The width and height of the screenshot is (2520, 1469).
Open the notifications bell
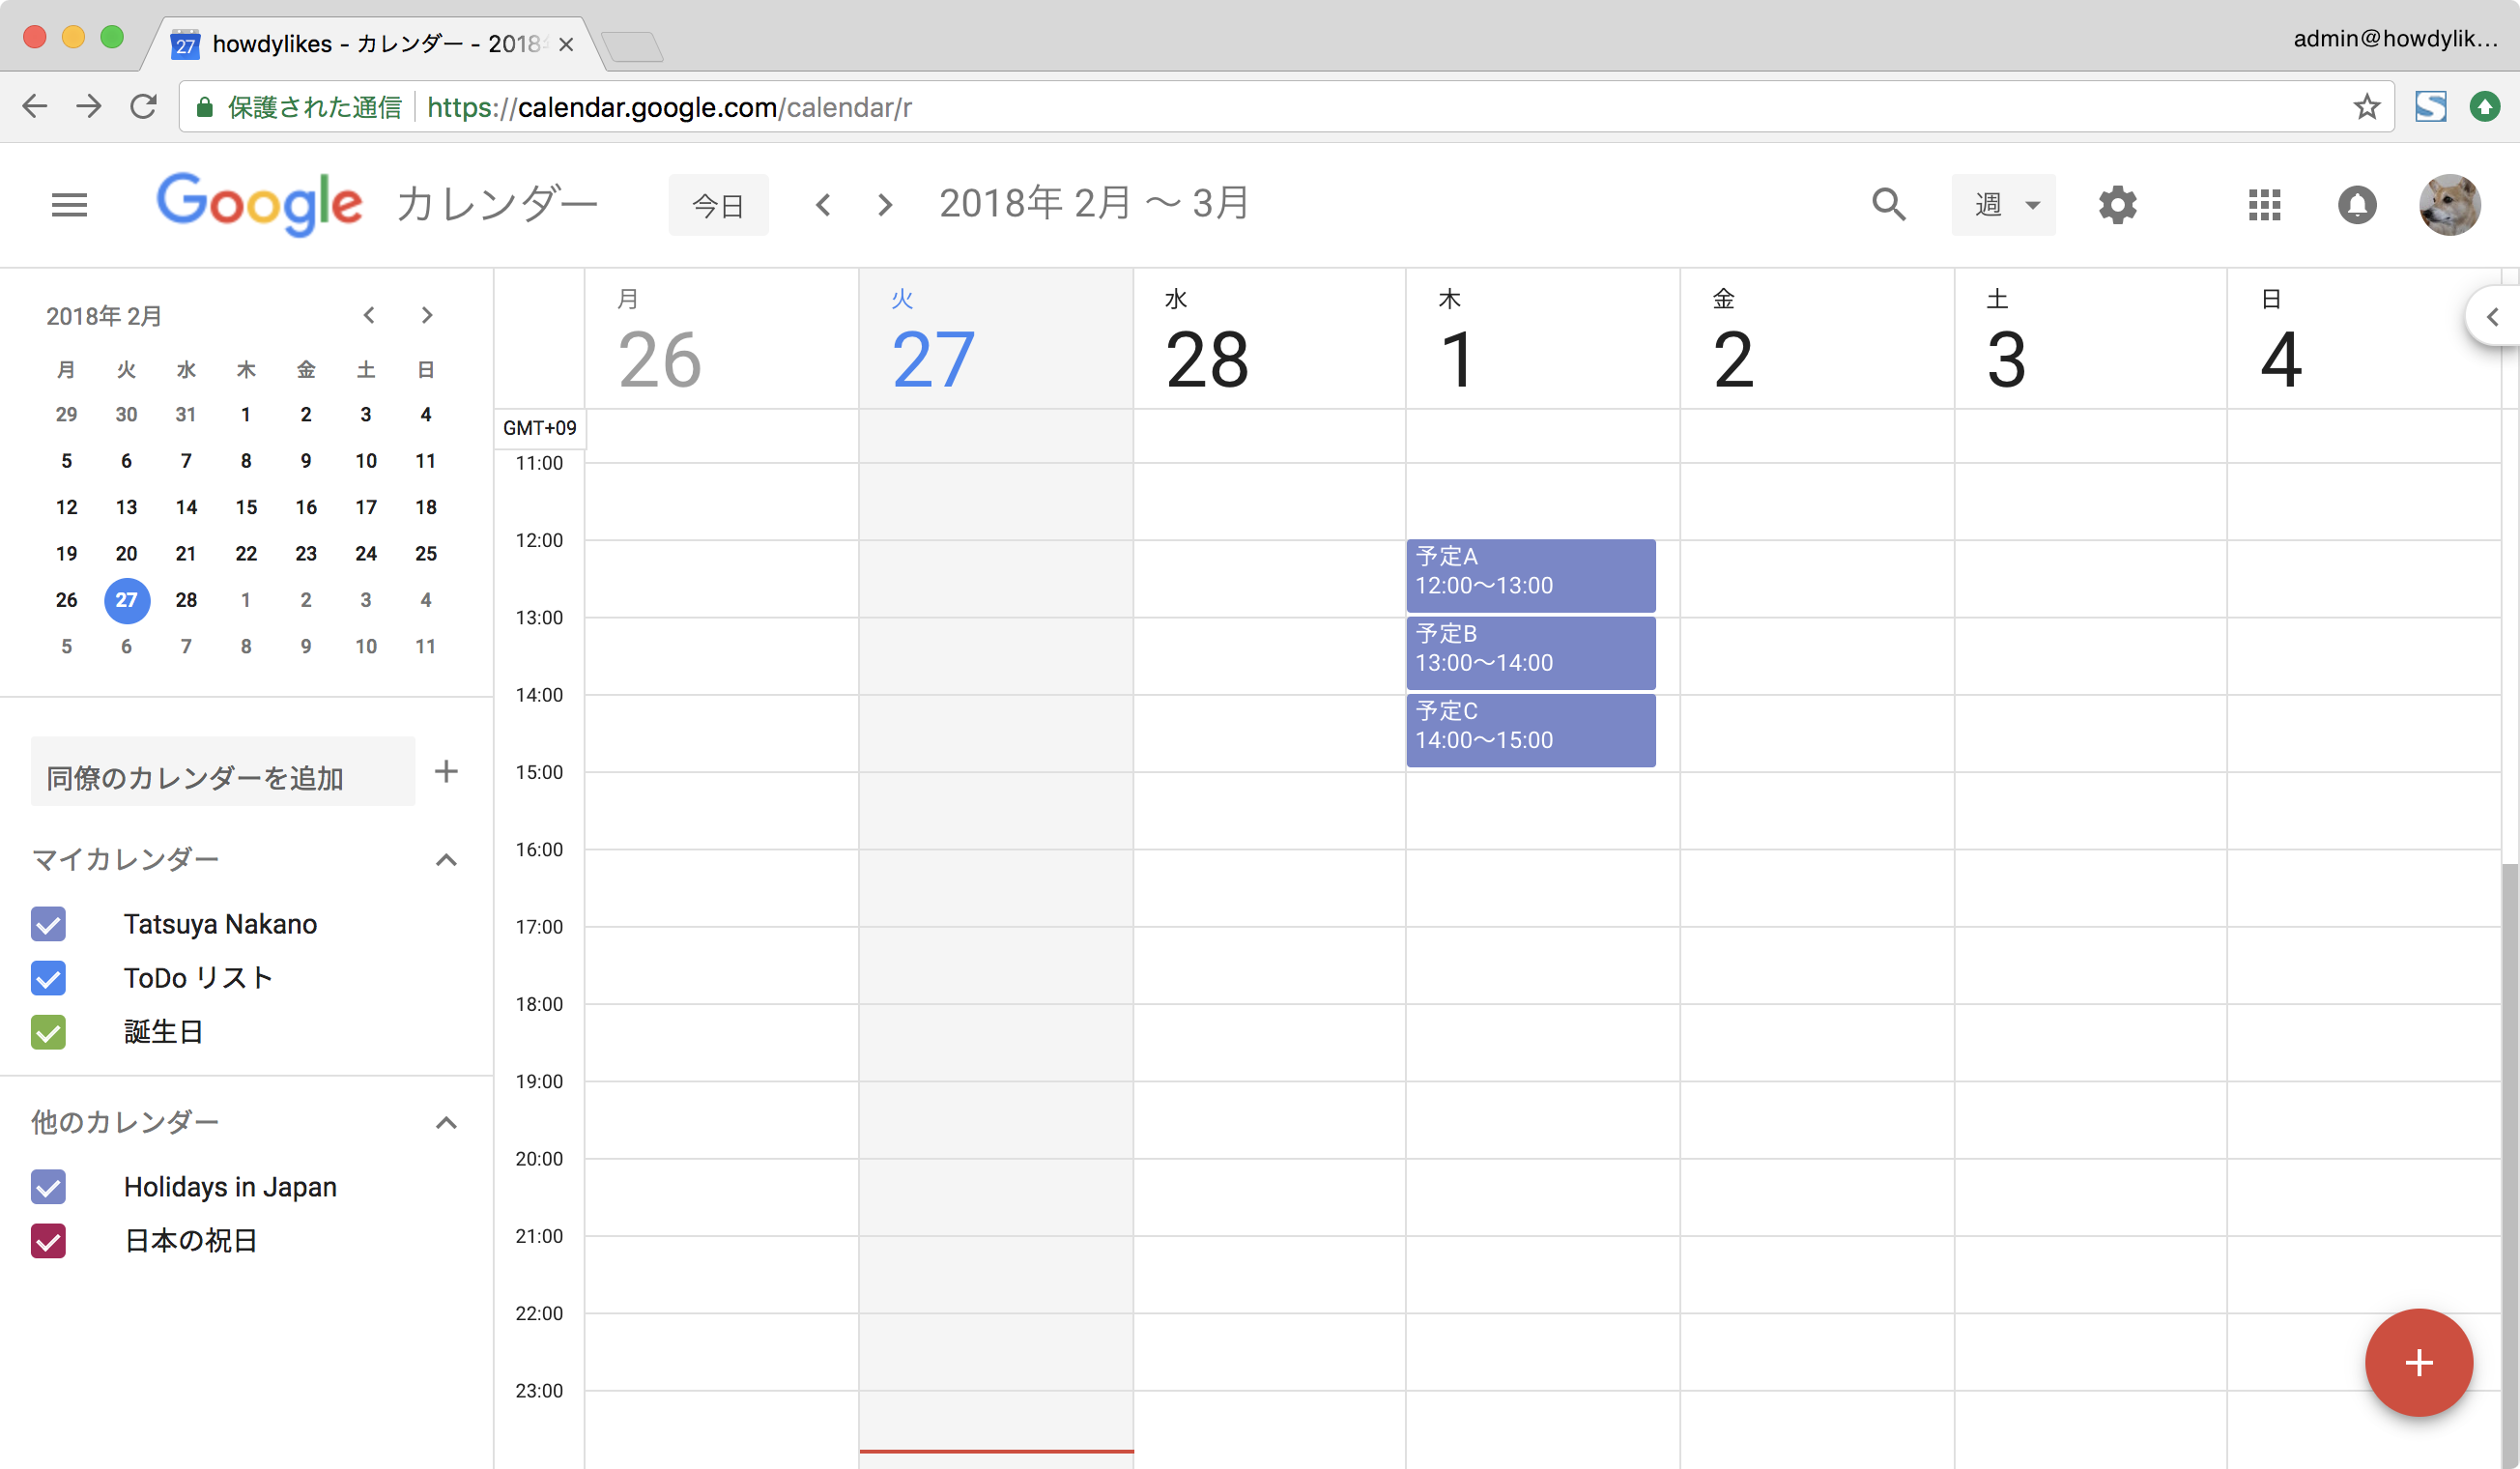(2356, 205)
